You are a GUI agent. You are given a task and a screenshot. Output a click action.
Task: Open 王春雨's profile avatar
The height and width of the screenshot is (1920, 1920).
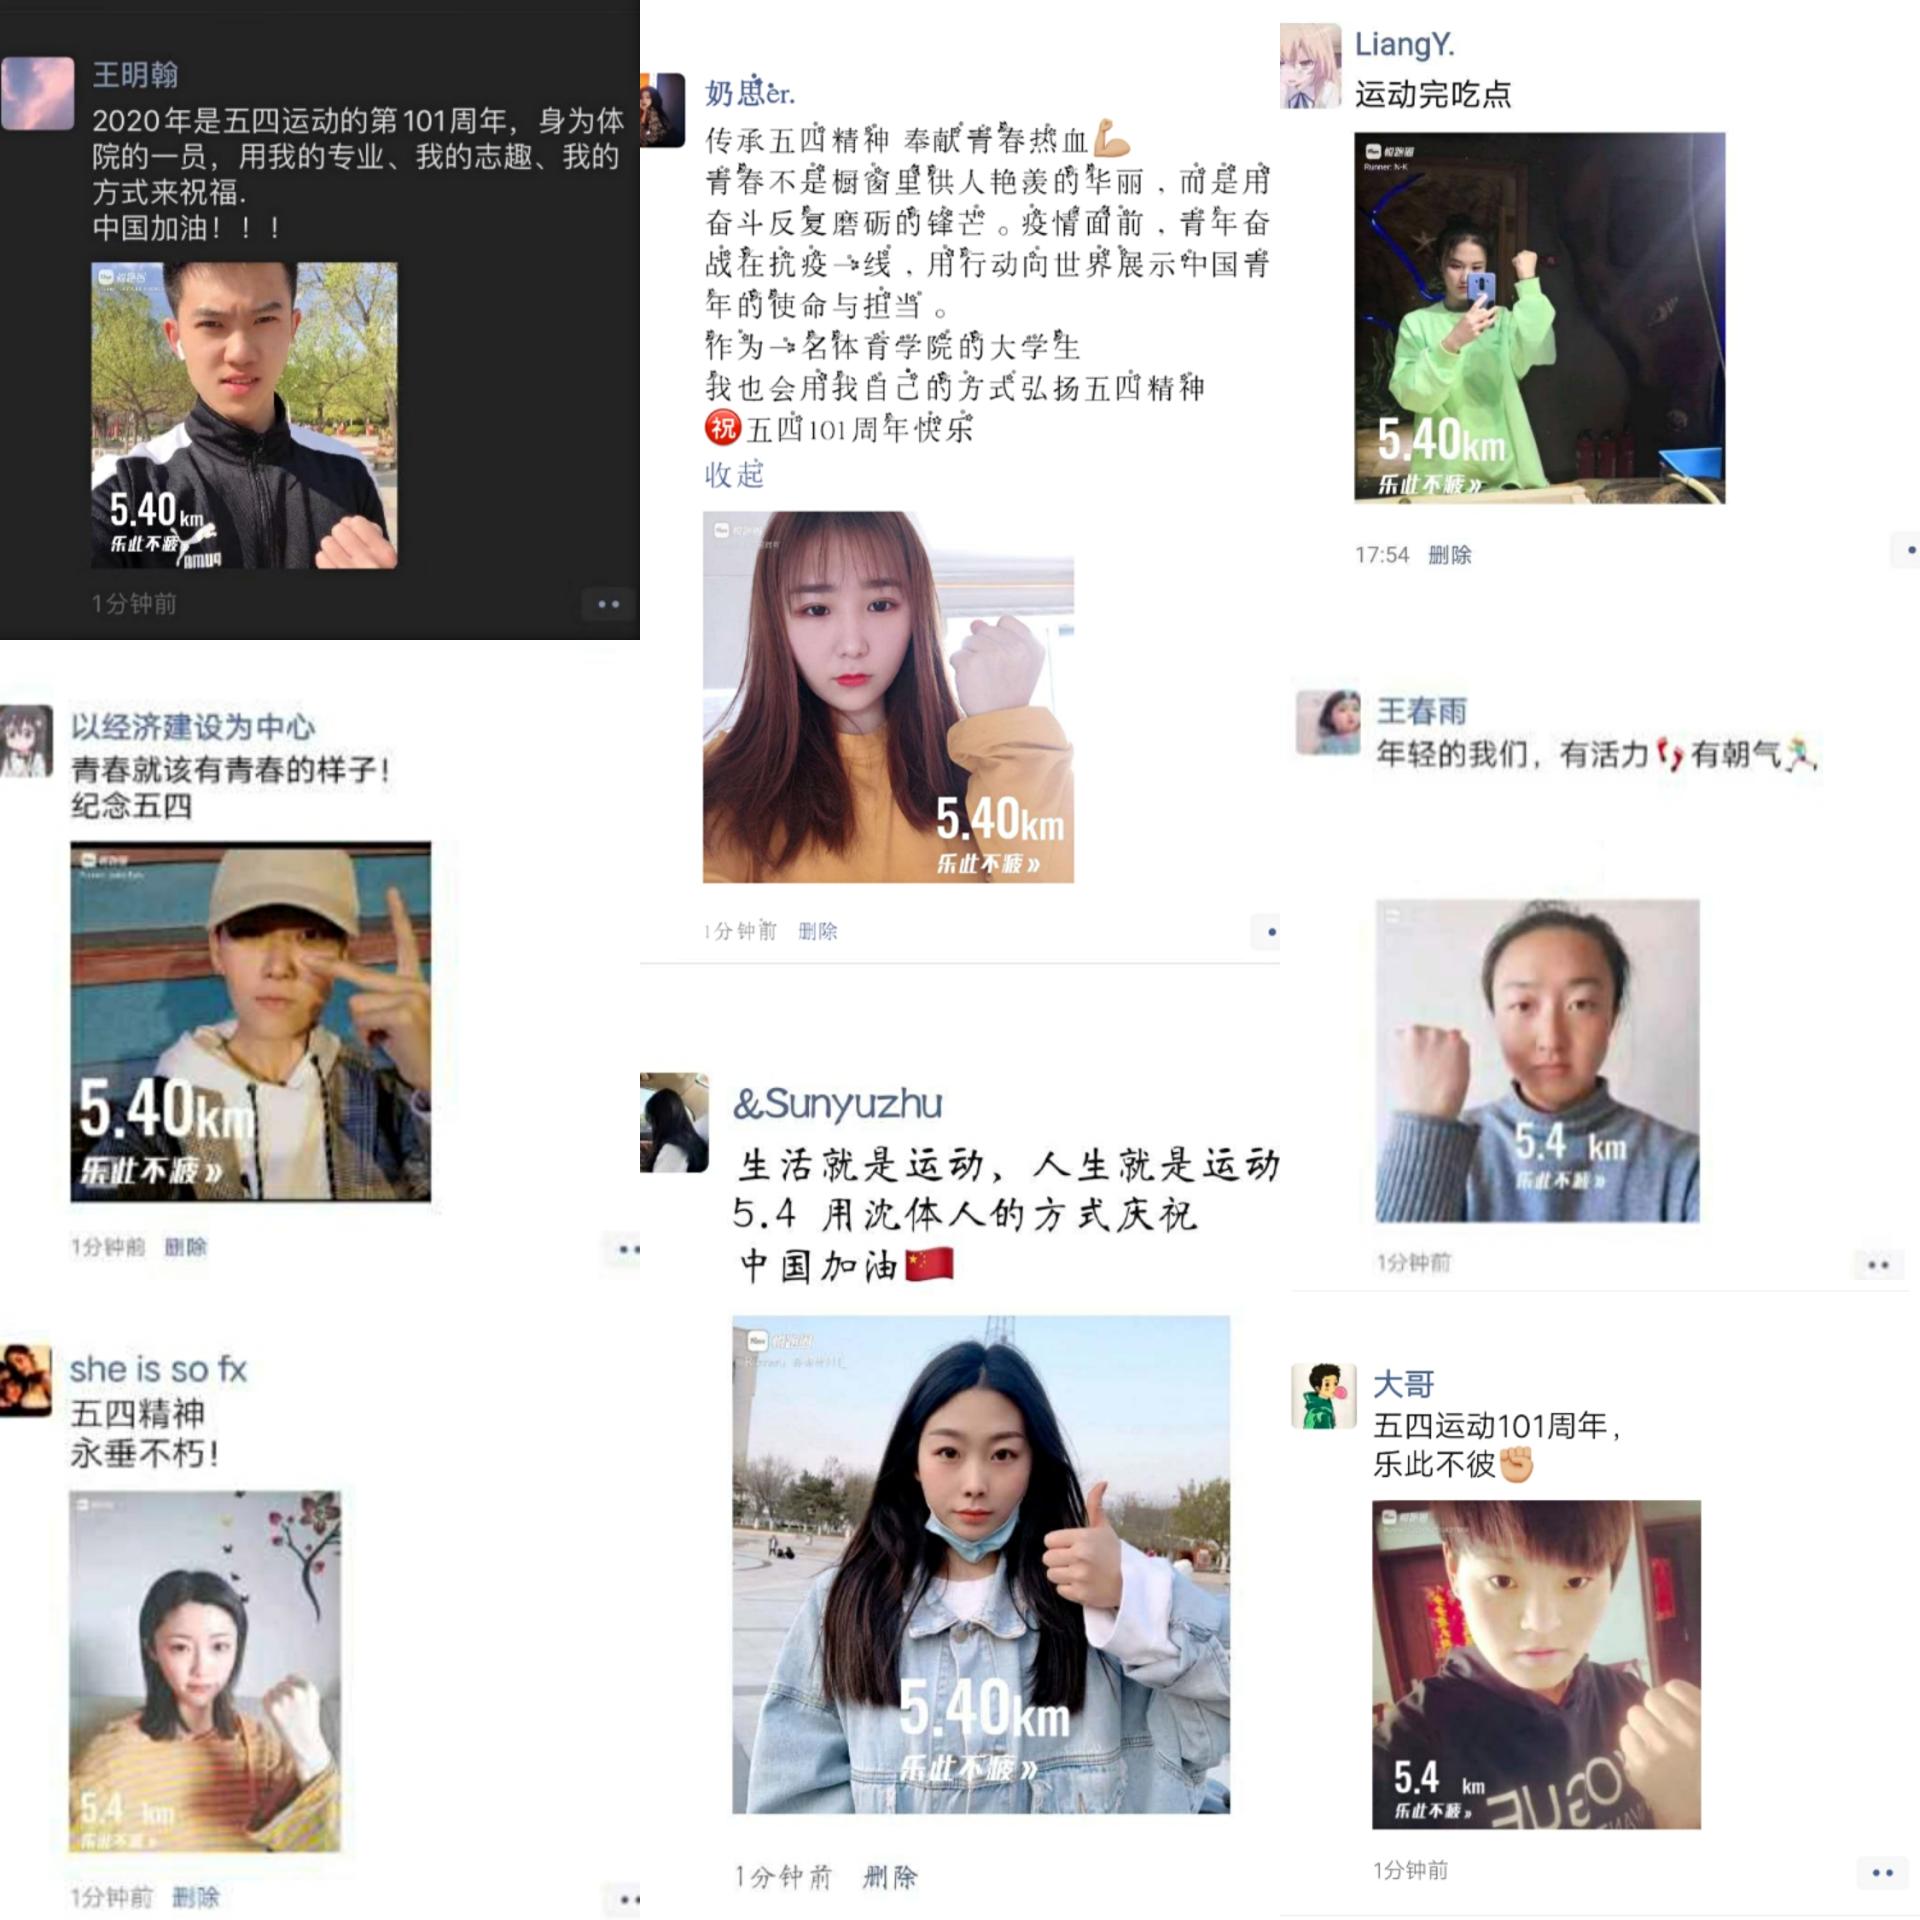click(x=1328, y=721)
